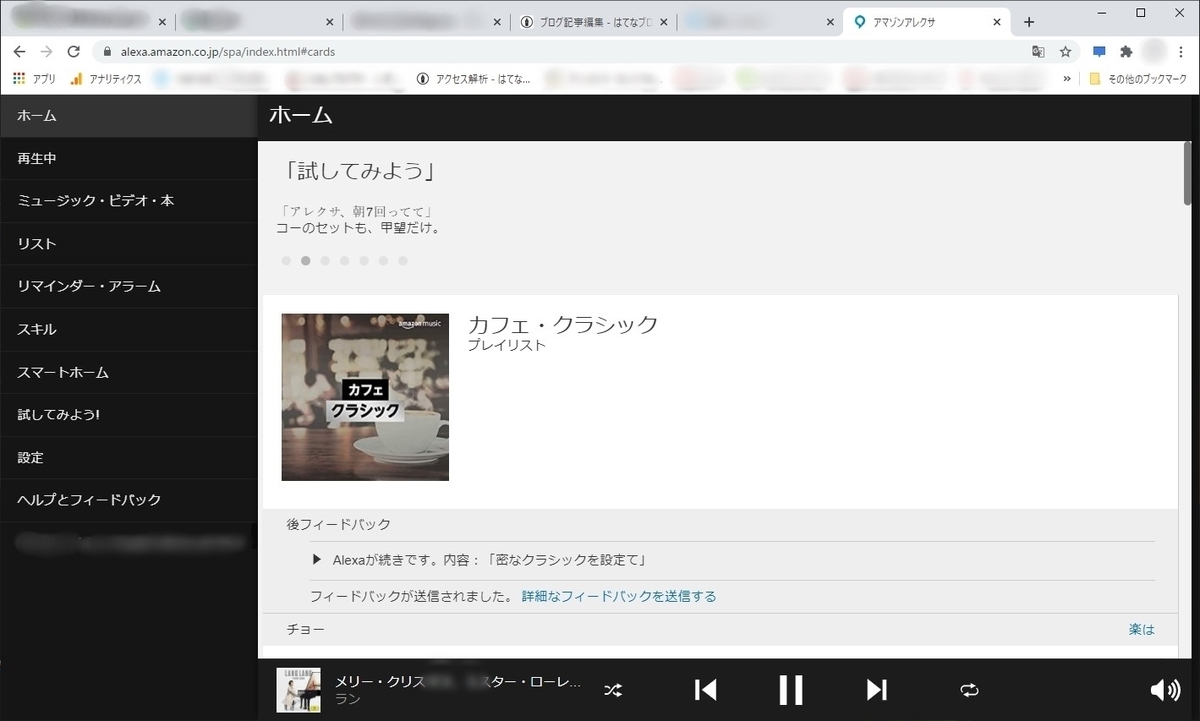Image resolution: width=1200 pixels, height=721 pixels.
Task: Open a new browser tab
Action: [x=1029, y=22]
